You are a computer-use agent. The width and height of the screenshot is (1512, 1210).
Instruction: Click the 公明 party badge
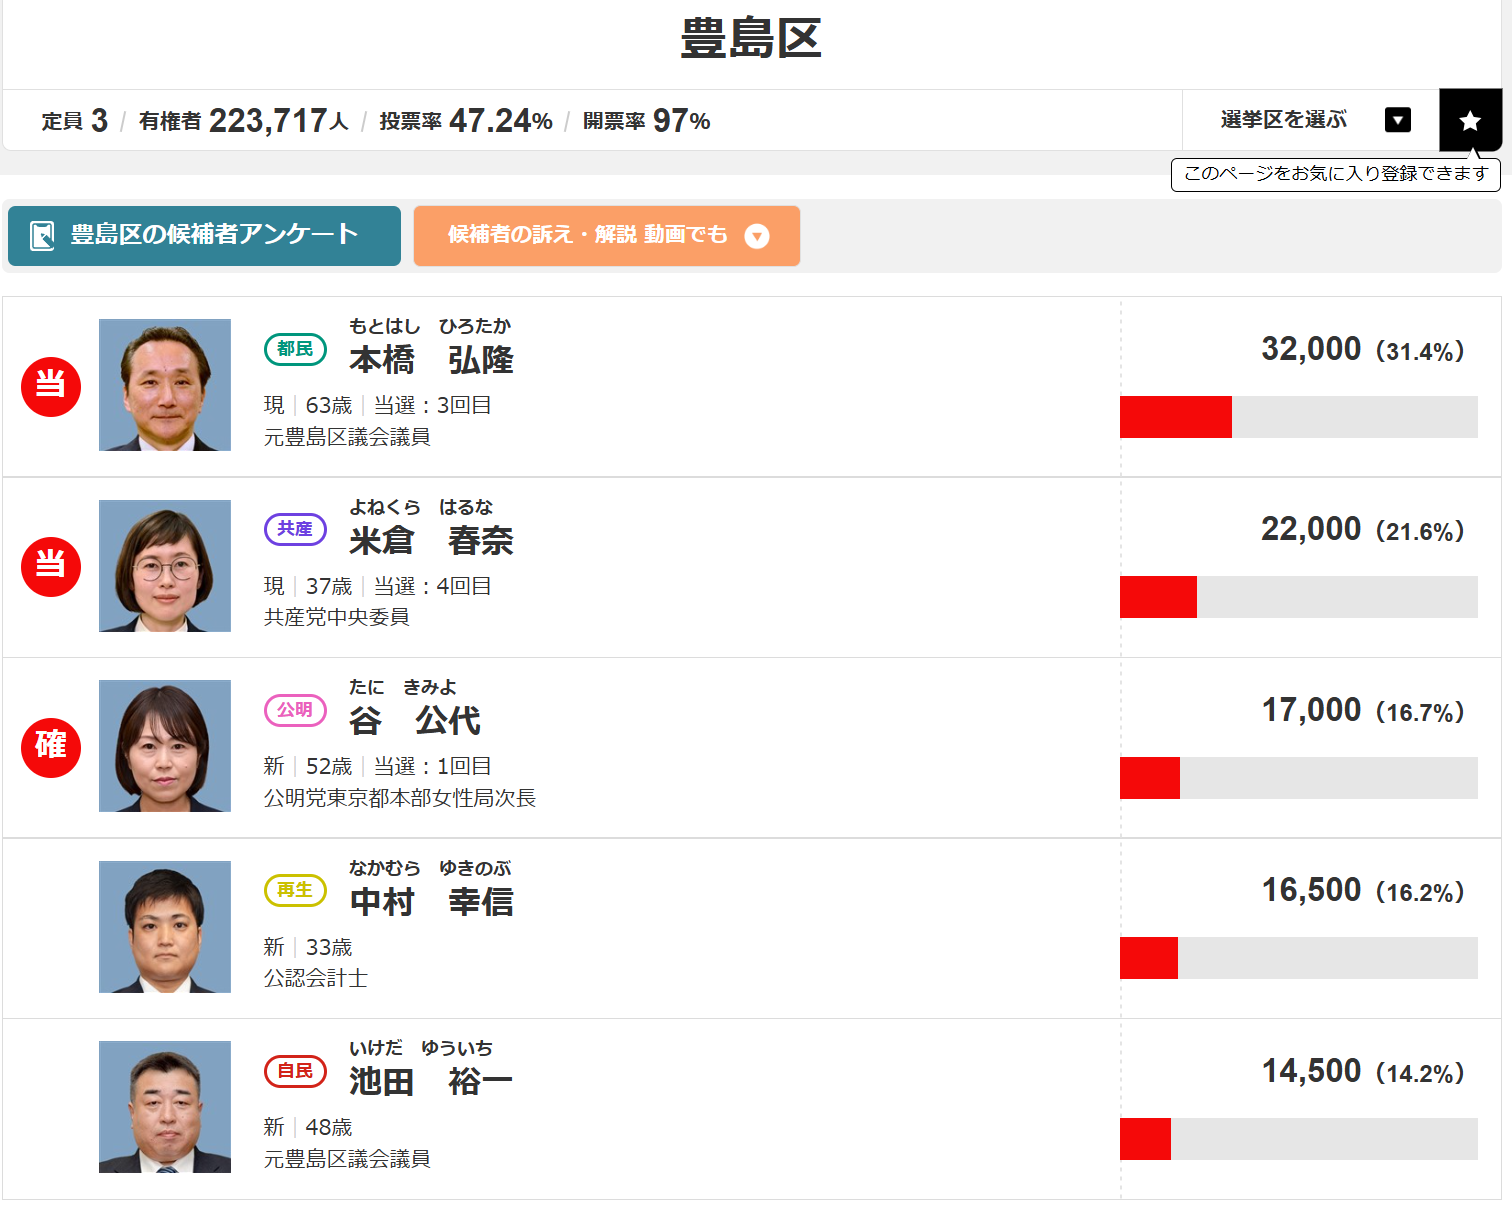(x=295, y=710)
